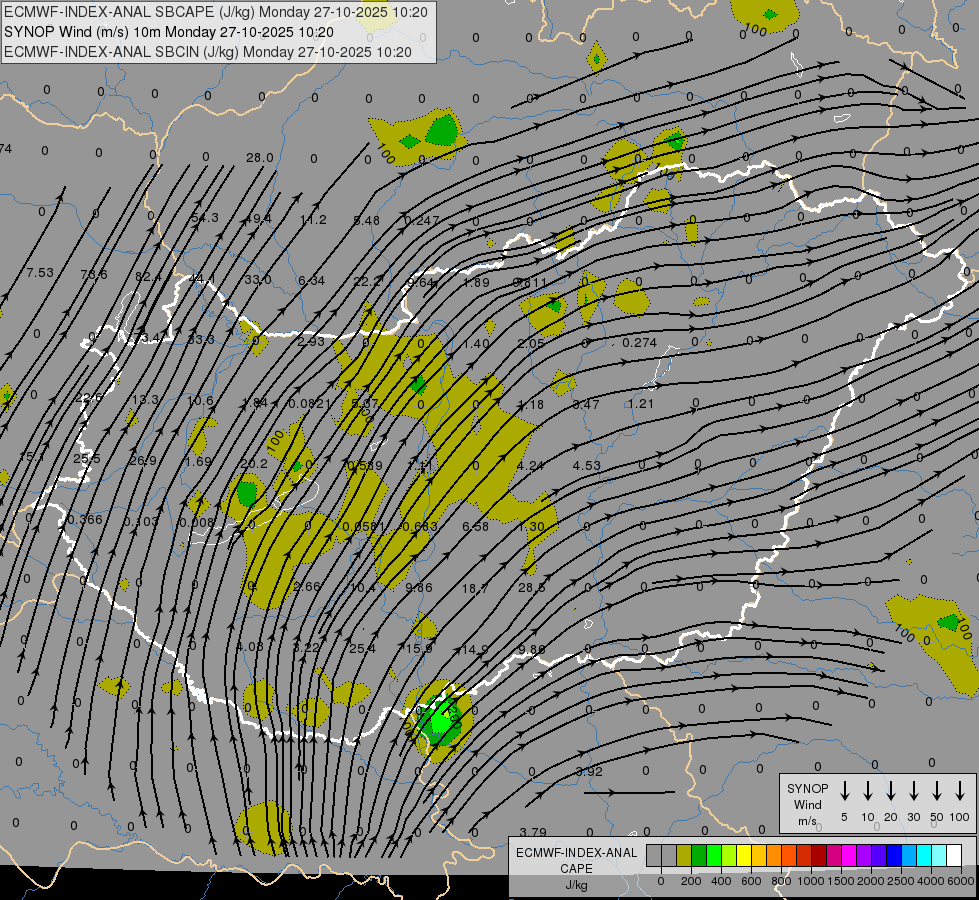
Task: Click the map value 0.274
Action: coord(639,342)
